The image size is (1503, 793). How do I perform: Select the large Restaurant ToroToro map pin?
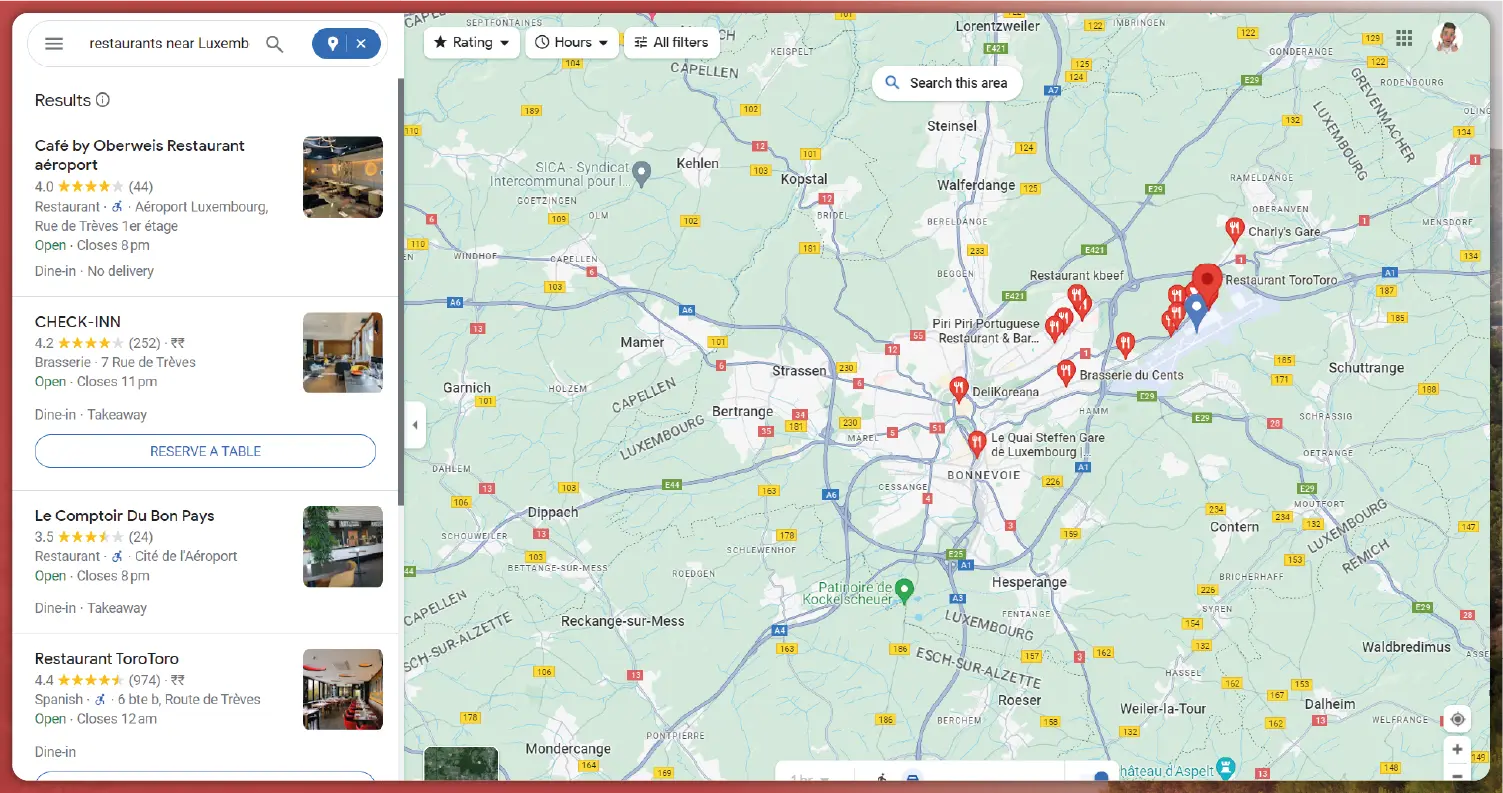[x=1207, y=284]
